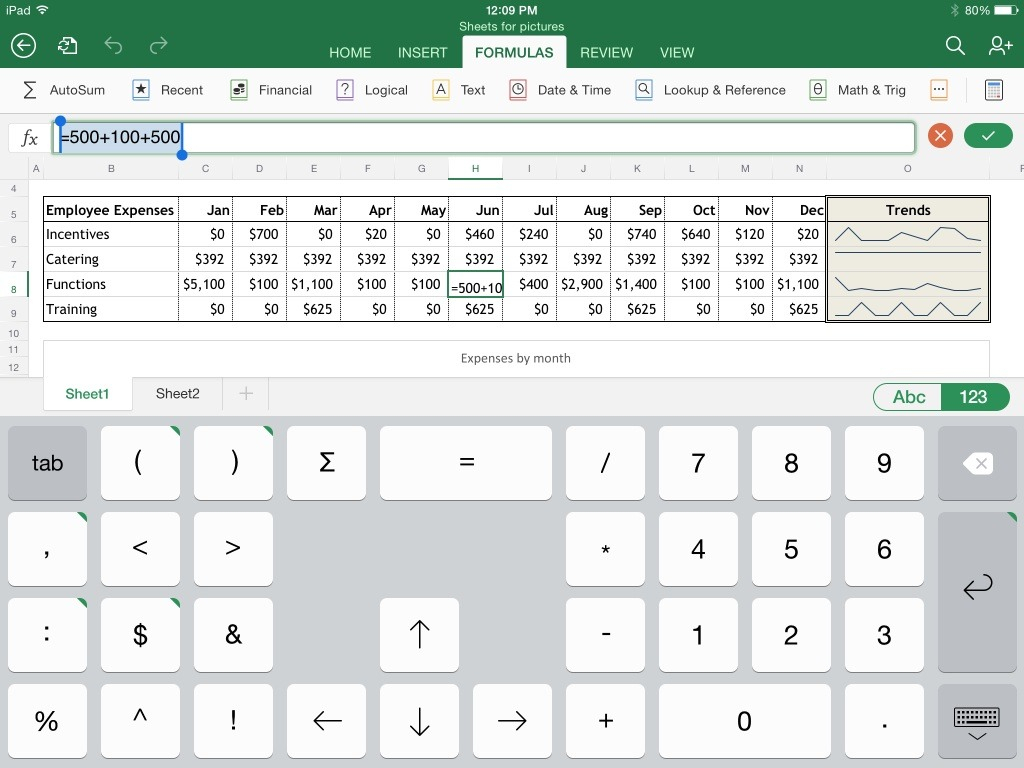Switch keyboard to Abc letters mode

[907, 397]
